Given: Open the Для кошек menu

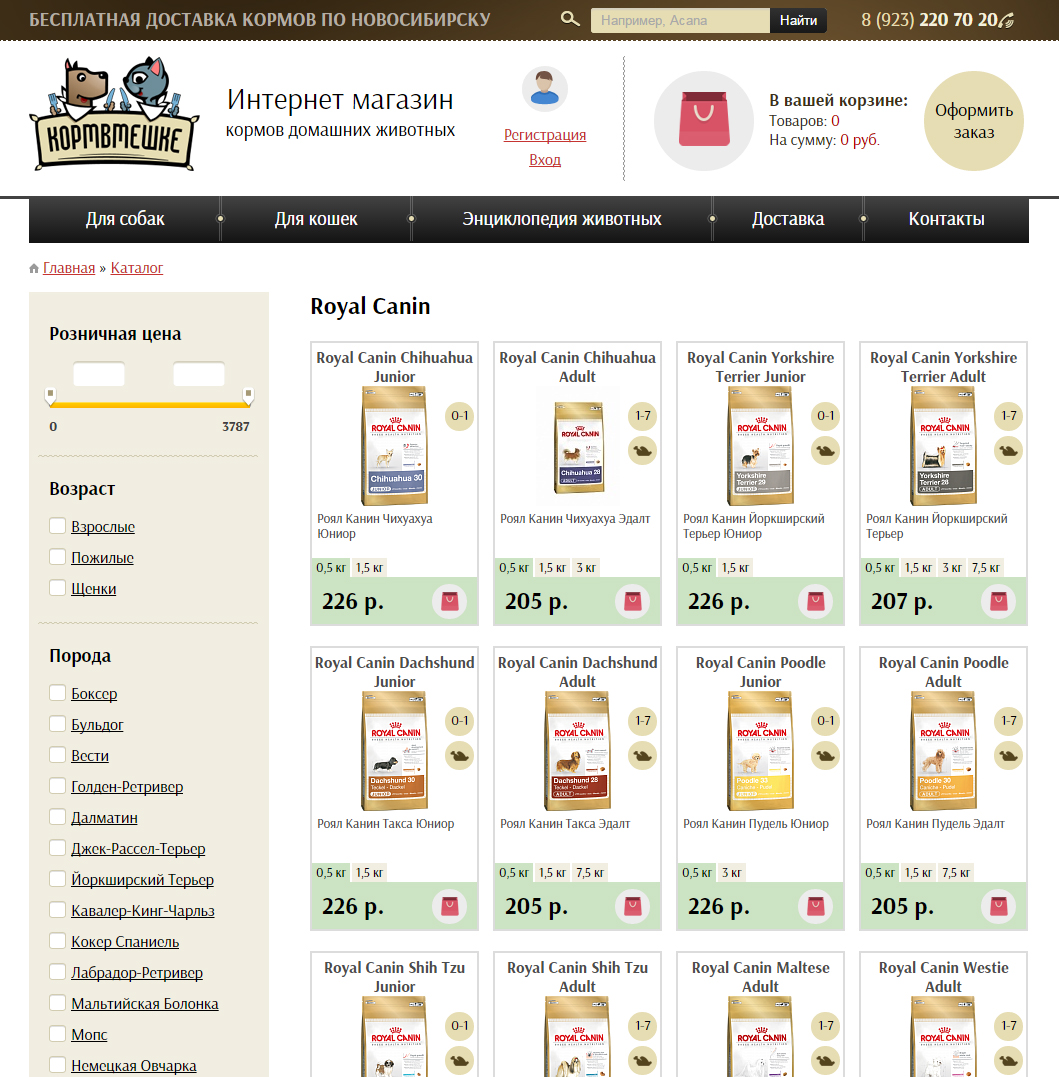Looking at the screenshot, I should coord(316,219).
